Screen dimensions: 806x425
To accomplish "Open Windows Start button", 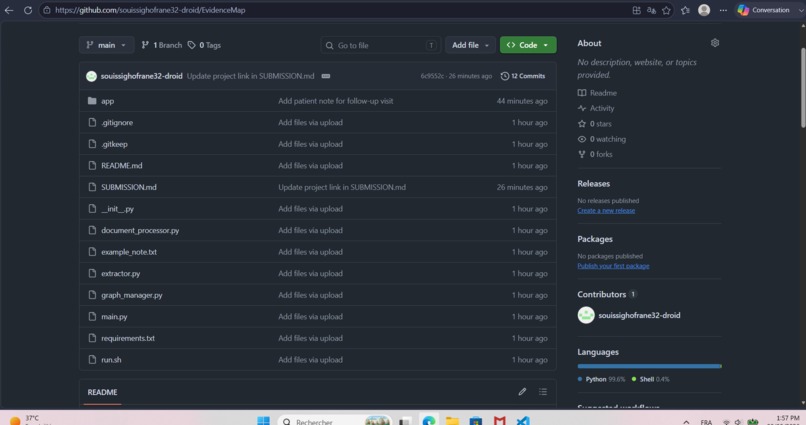I will (263, 420).
